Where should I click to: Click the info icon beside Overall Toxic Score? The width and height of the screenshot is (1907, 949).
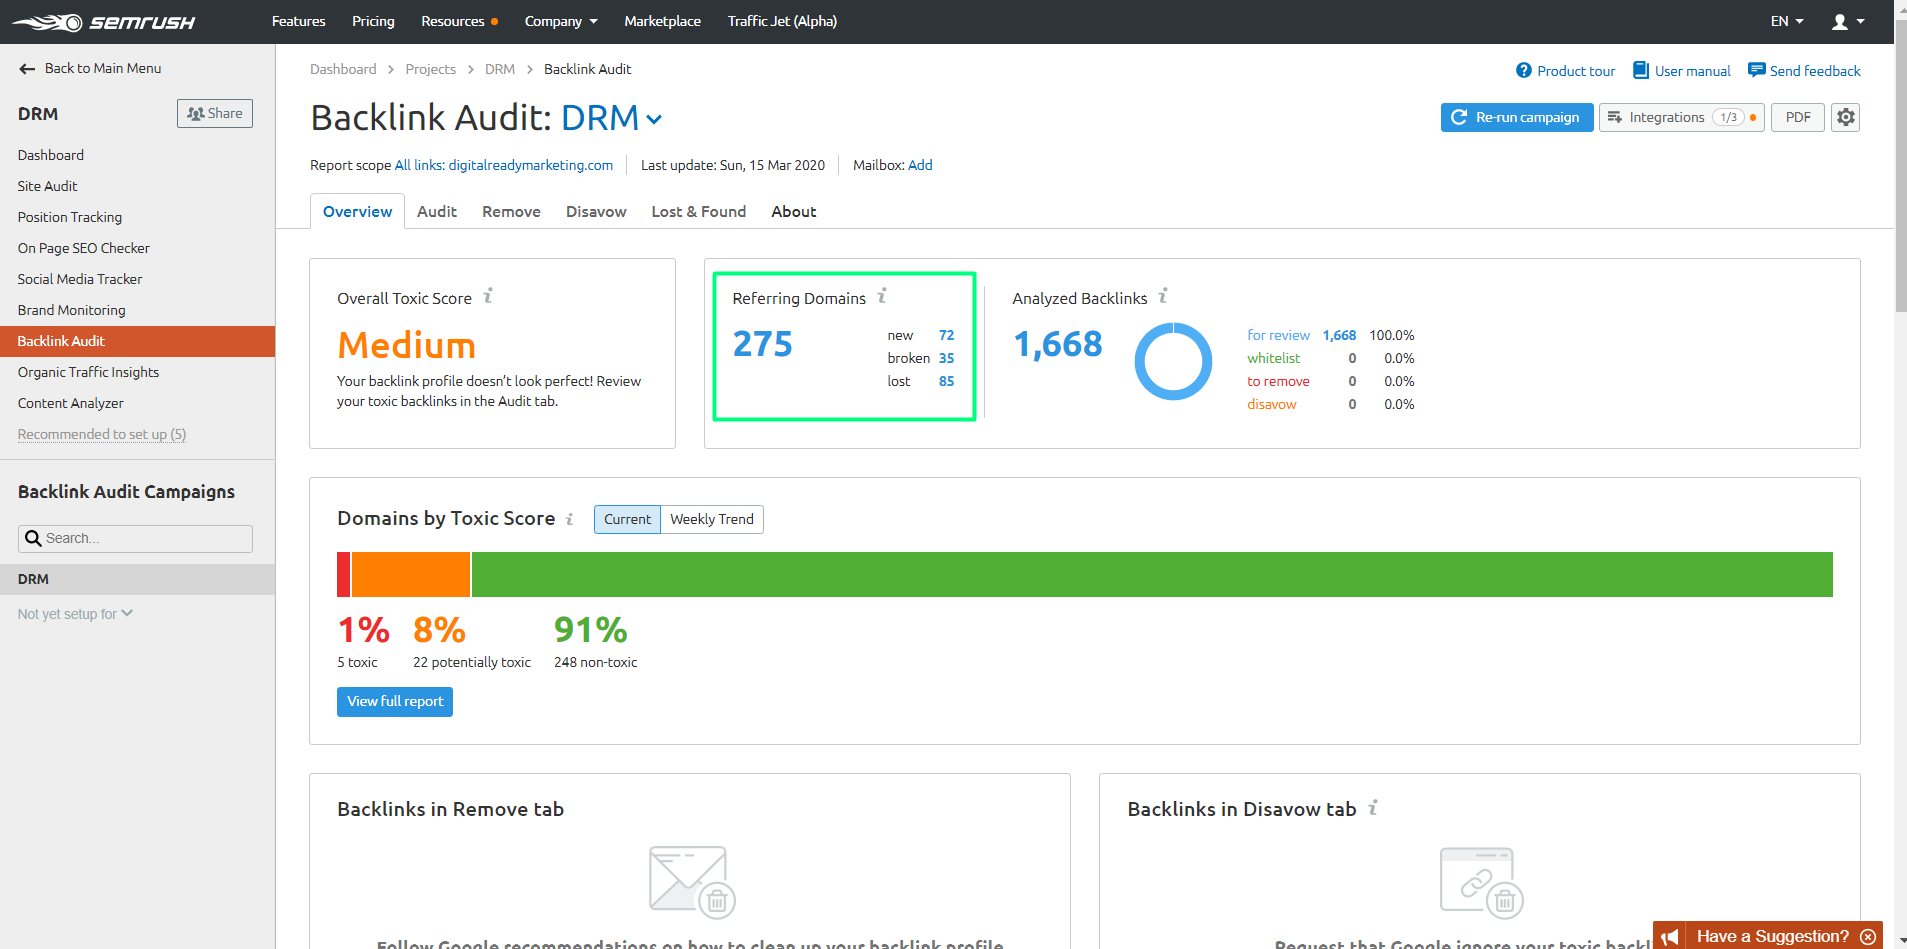(488, 296)
